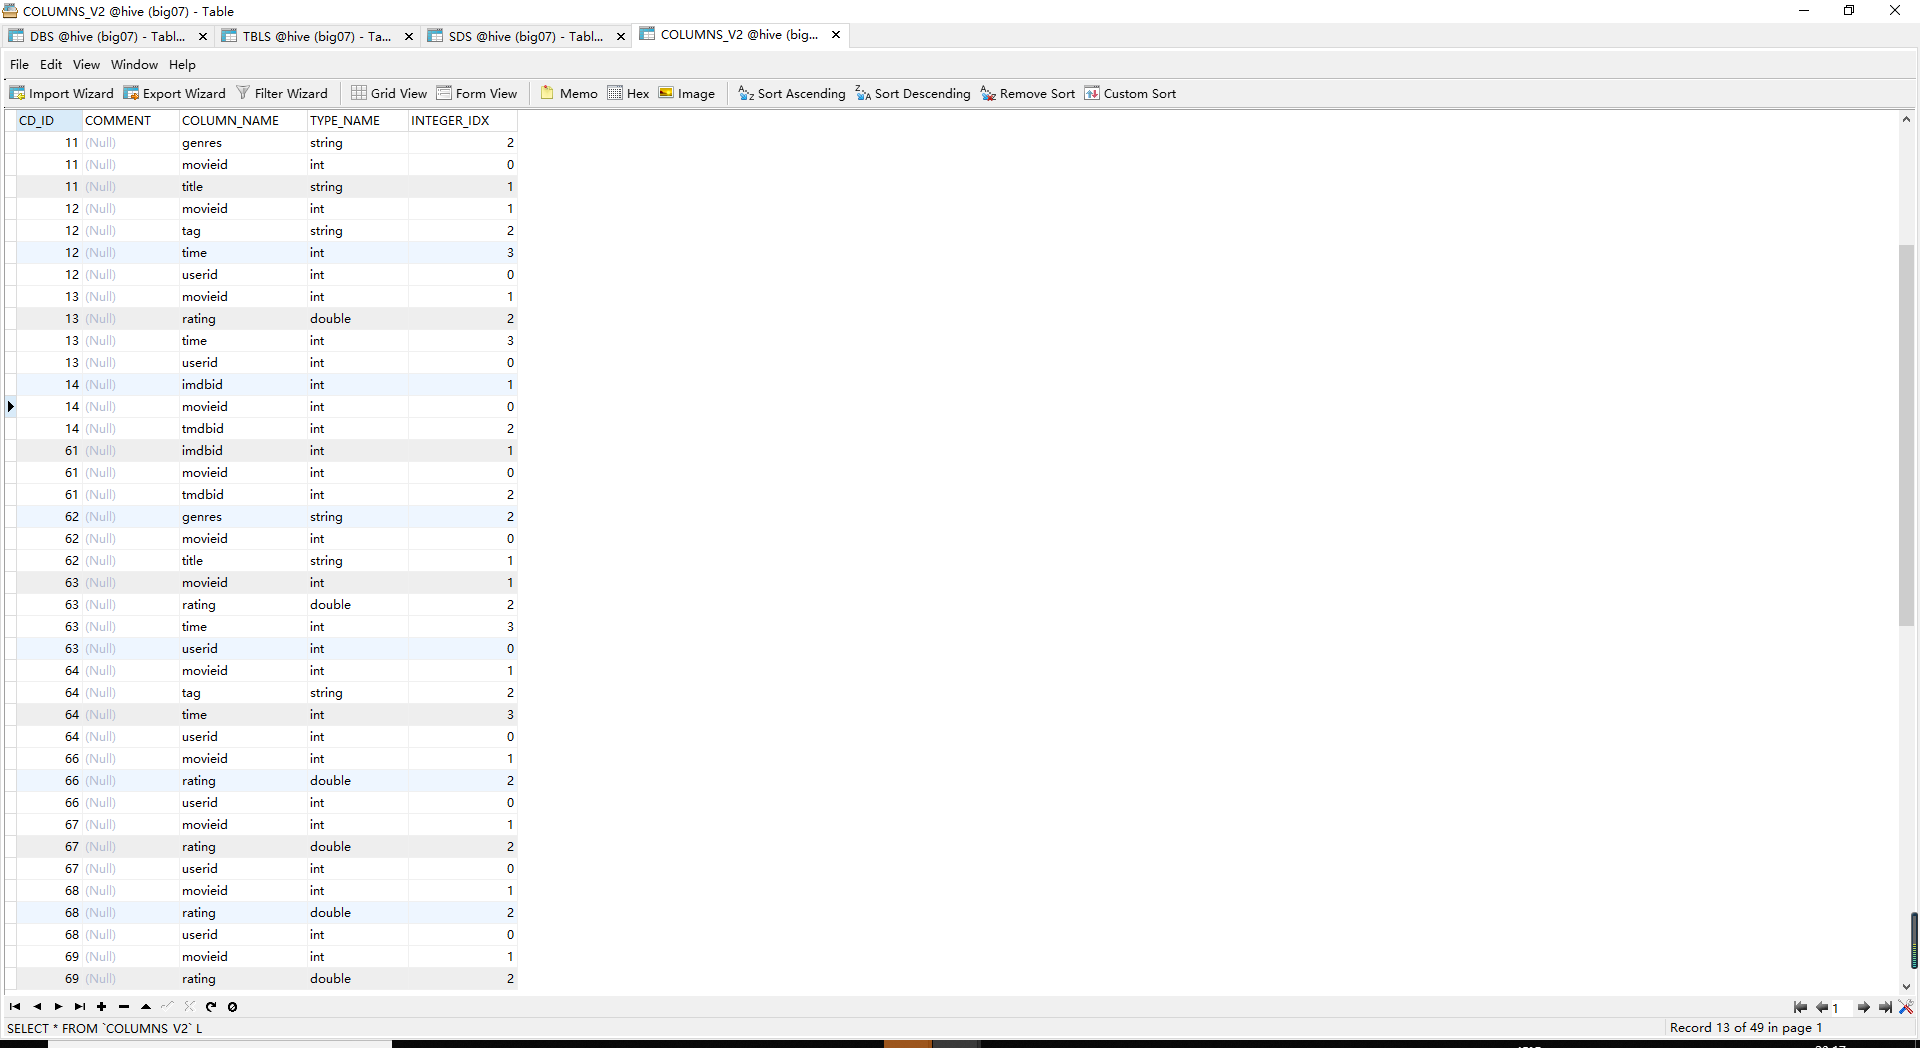Click the SQL statement in status bar
The height and width of the screenshot is (1048, 1920).
click(x=104, y=1028)
